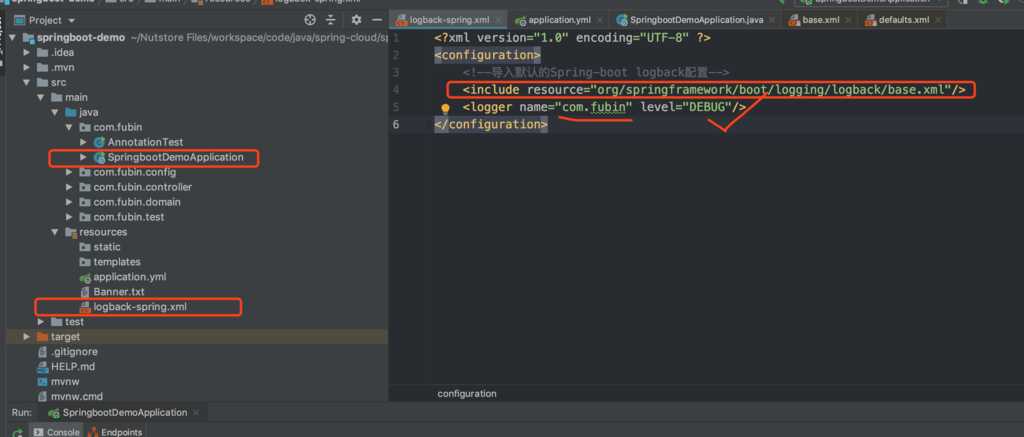This screenshot has height=437, width=1024.
Task: Close the SpringbootDemoApplication run tab
Action: 195,413
